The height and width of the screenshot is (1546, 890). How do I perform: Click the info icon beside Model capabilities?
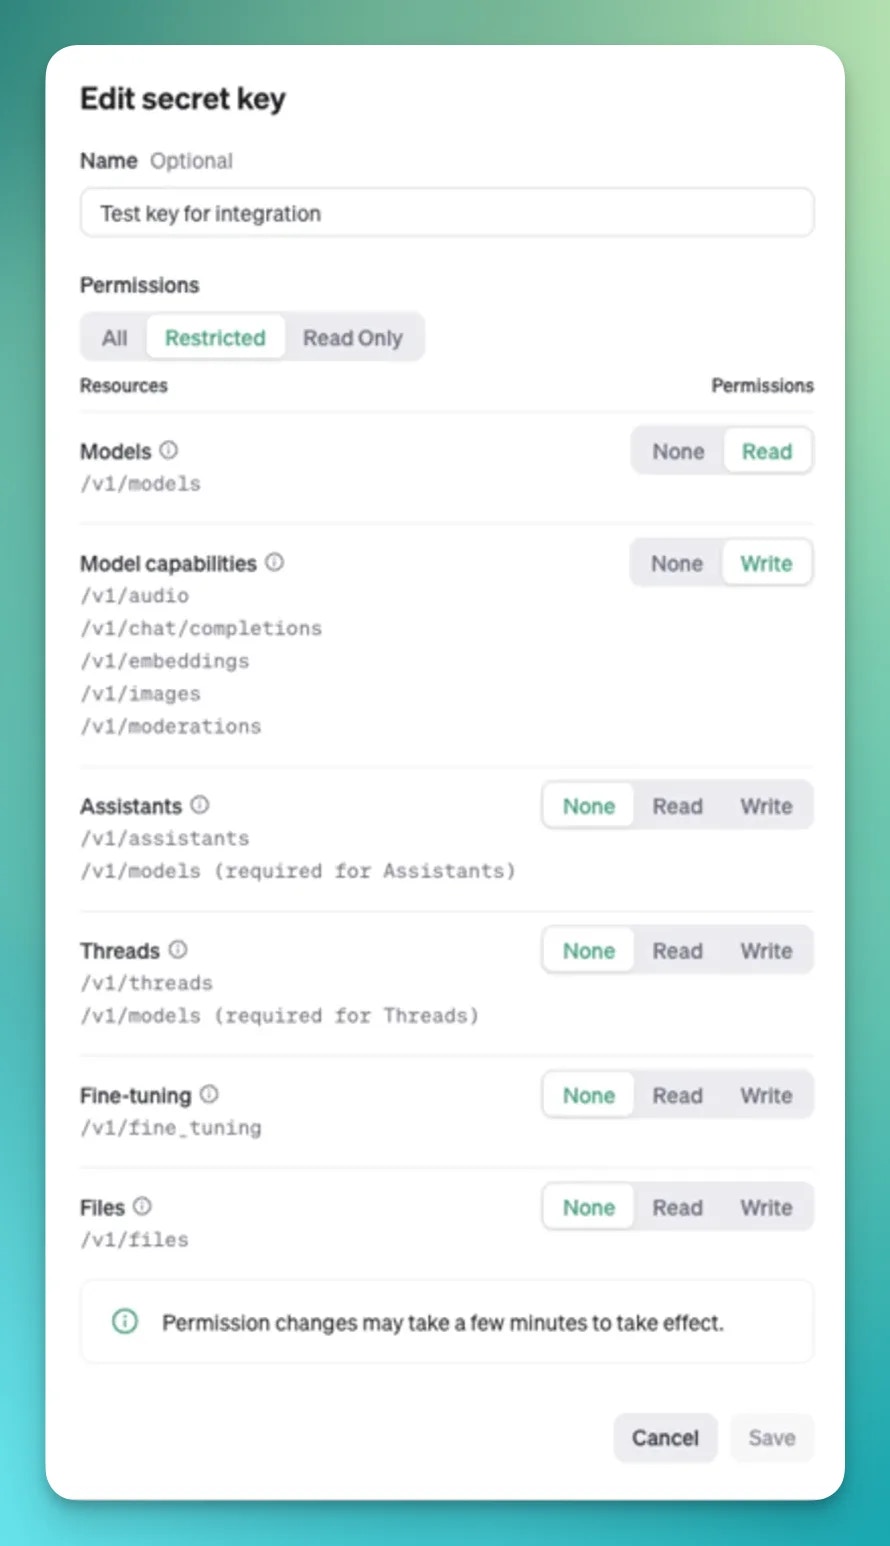[274, 562]
